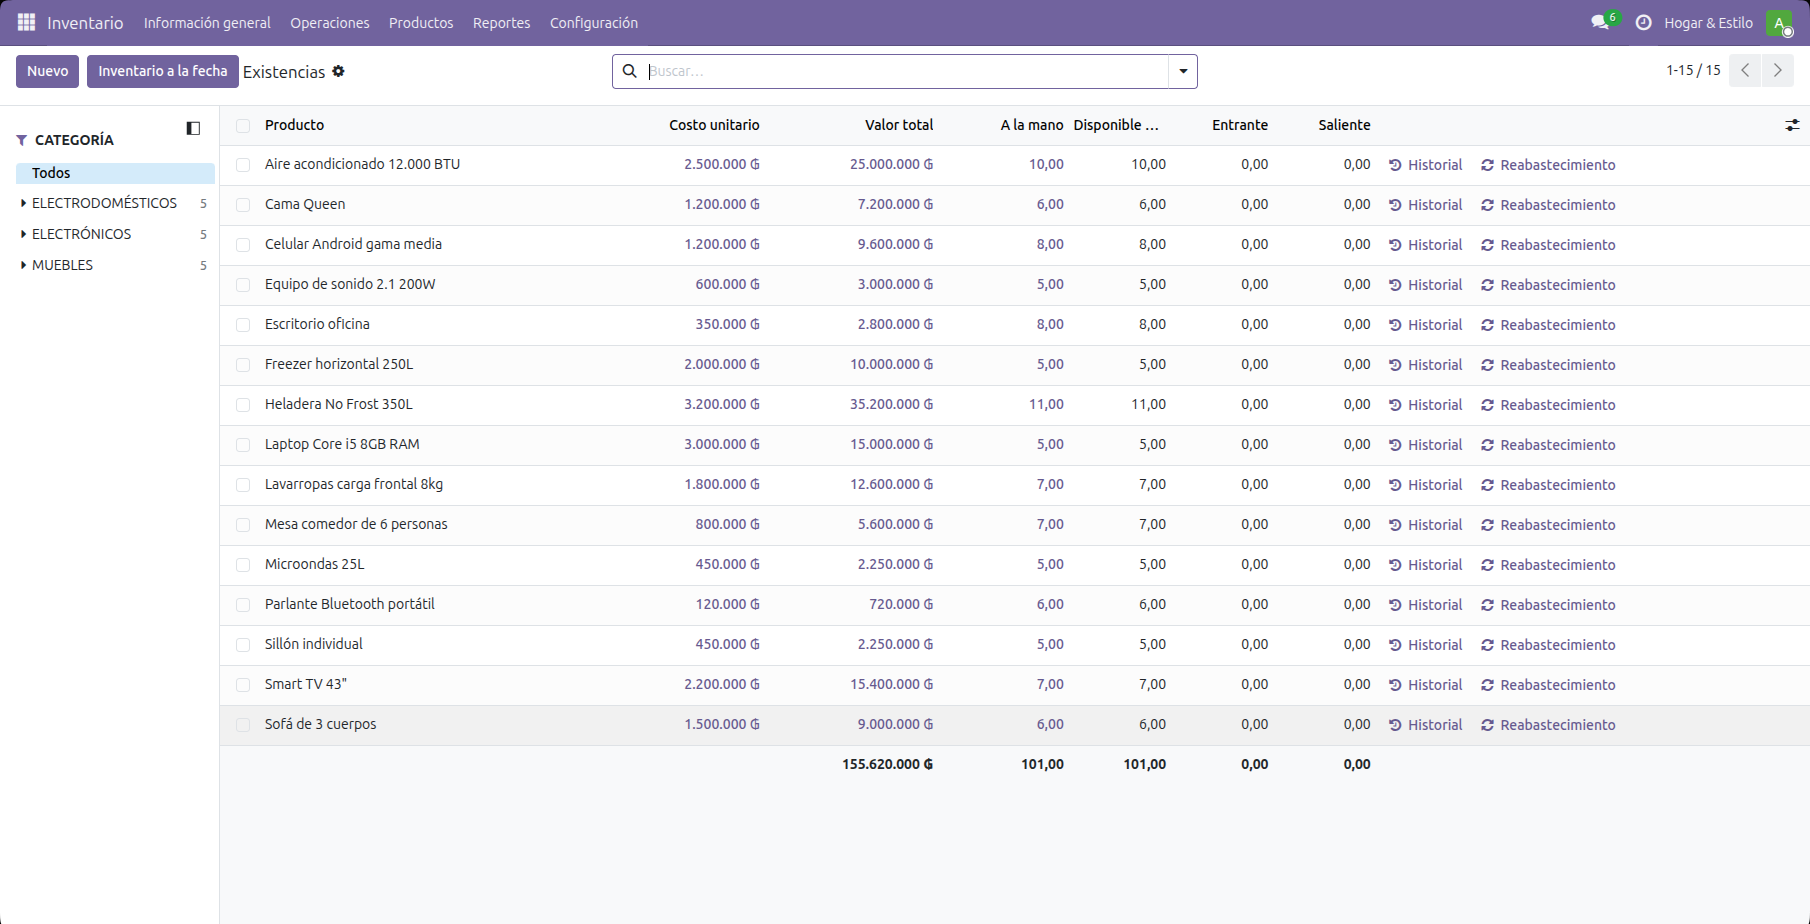1810x924 pixels.
Task: Open Historial for Smart TV 43"
Action: [1425, 685]
